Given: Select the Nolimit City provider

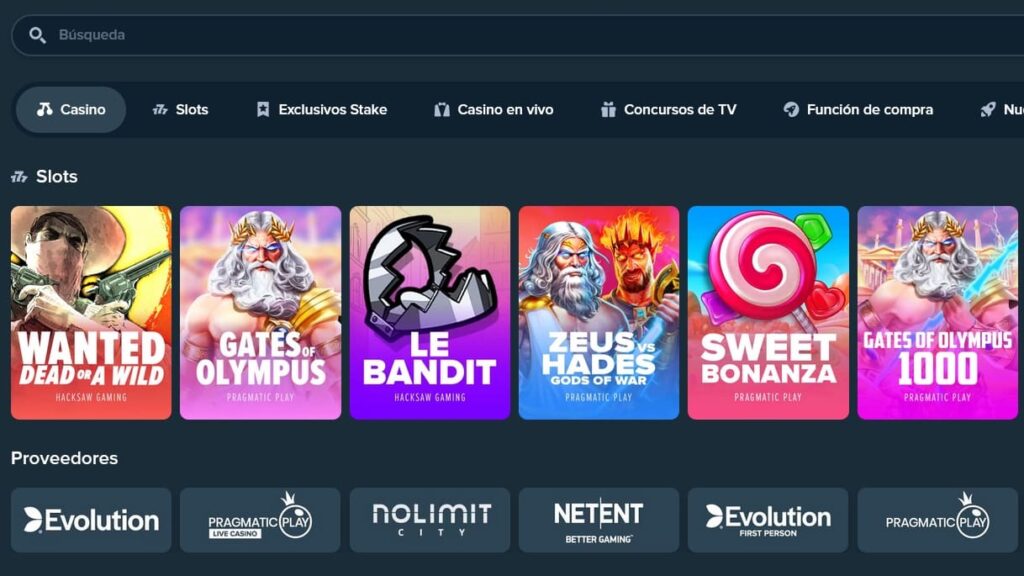Looking at the screenshot, I should 430,520.
